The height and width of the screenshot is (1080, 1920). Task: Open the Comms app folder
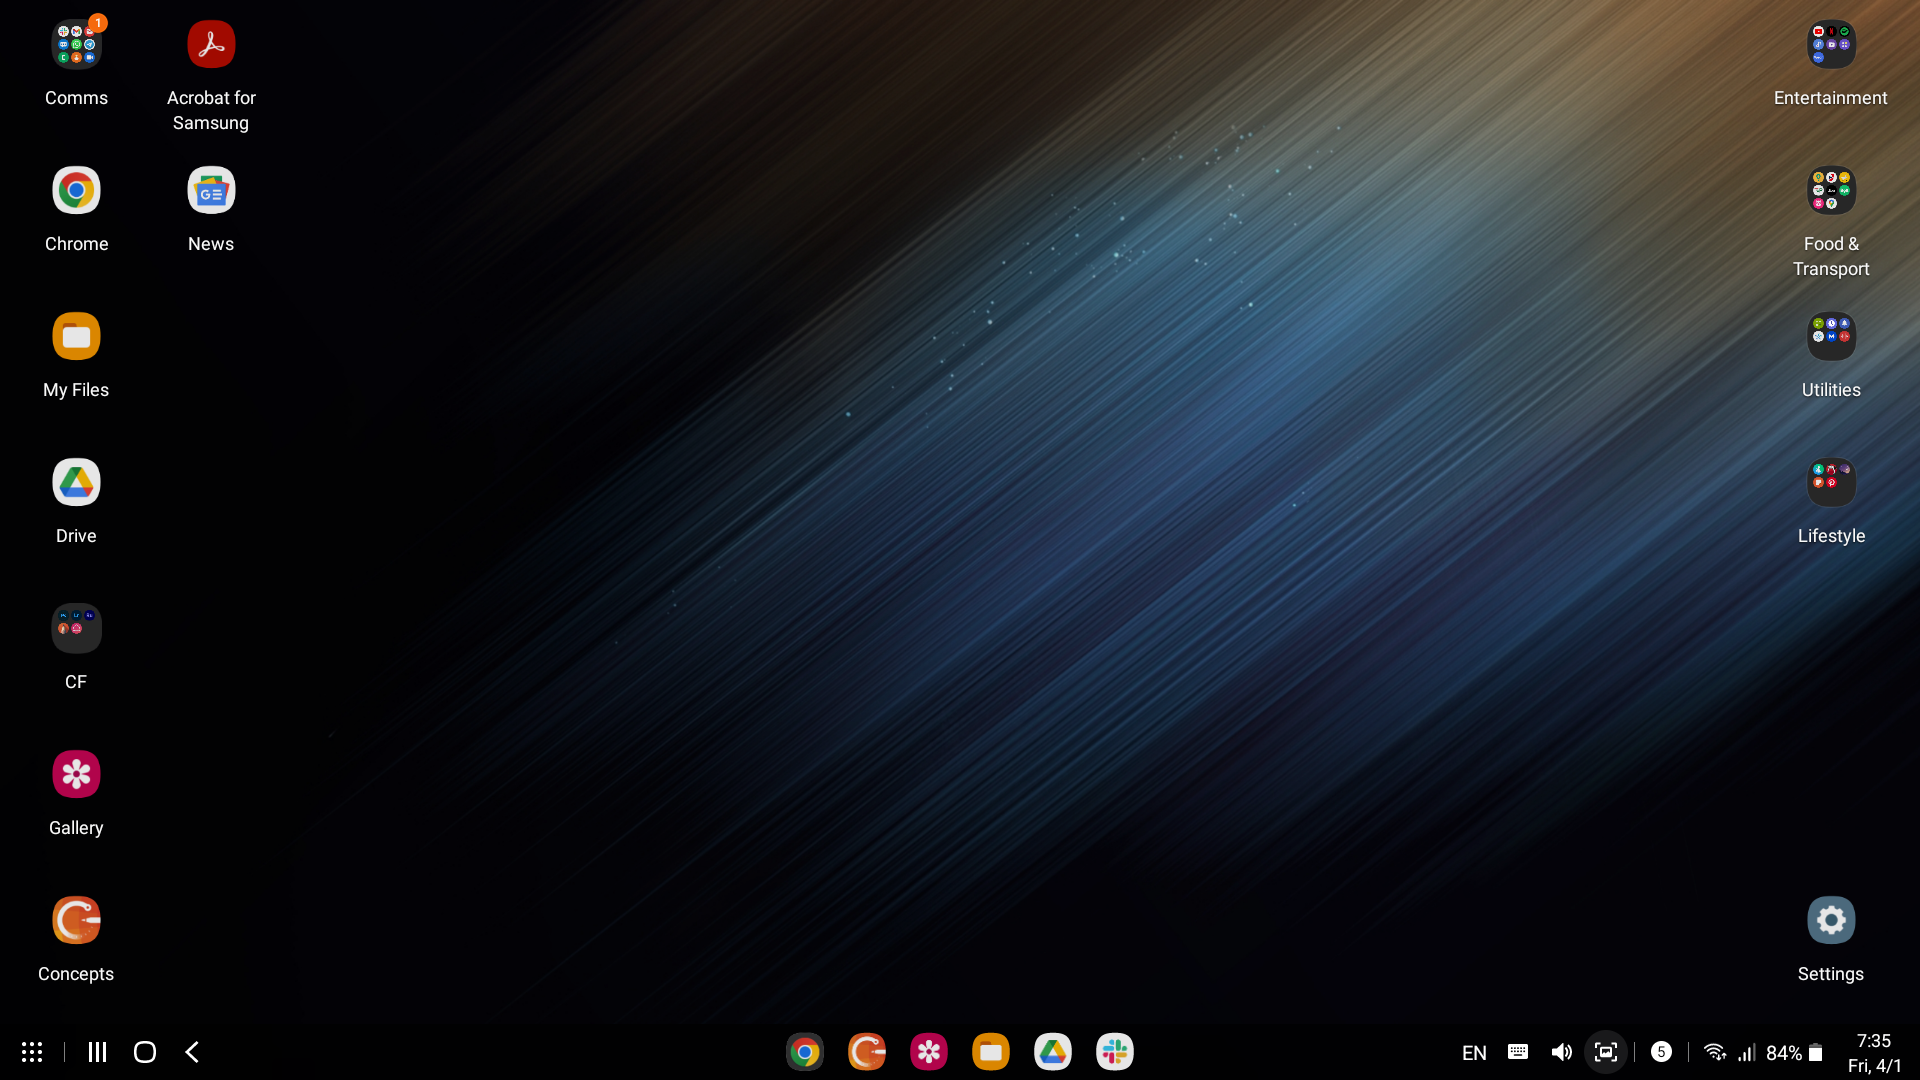pyautogui.click(x=76, y=45)
